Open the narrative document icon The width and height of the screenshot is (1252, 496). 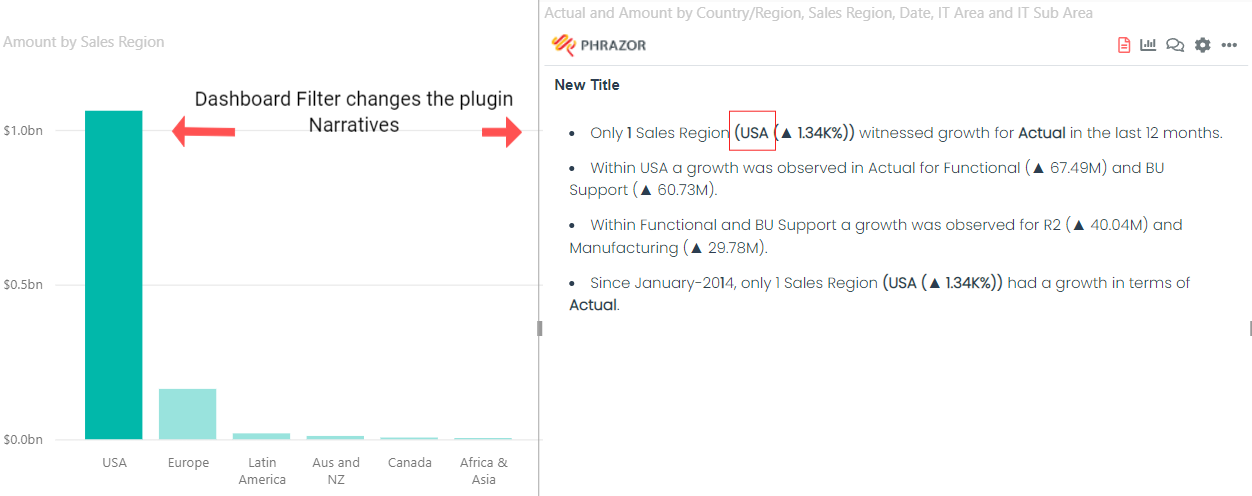[x=1124, y=45]
